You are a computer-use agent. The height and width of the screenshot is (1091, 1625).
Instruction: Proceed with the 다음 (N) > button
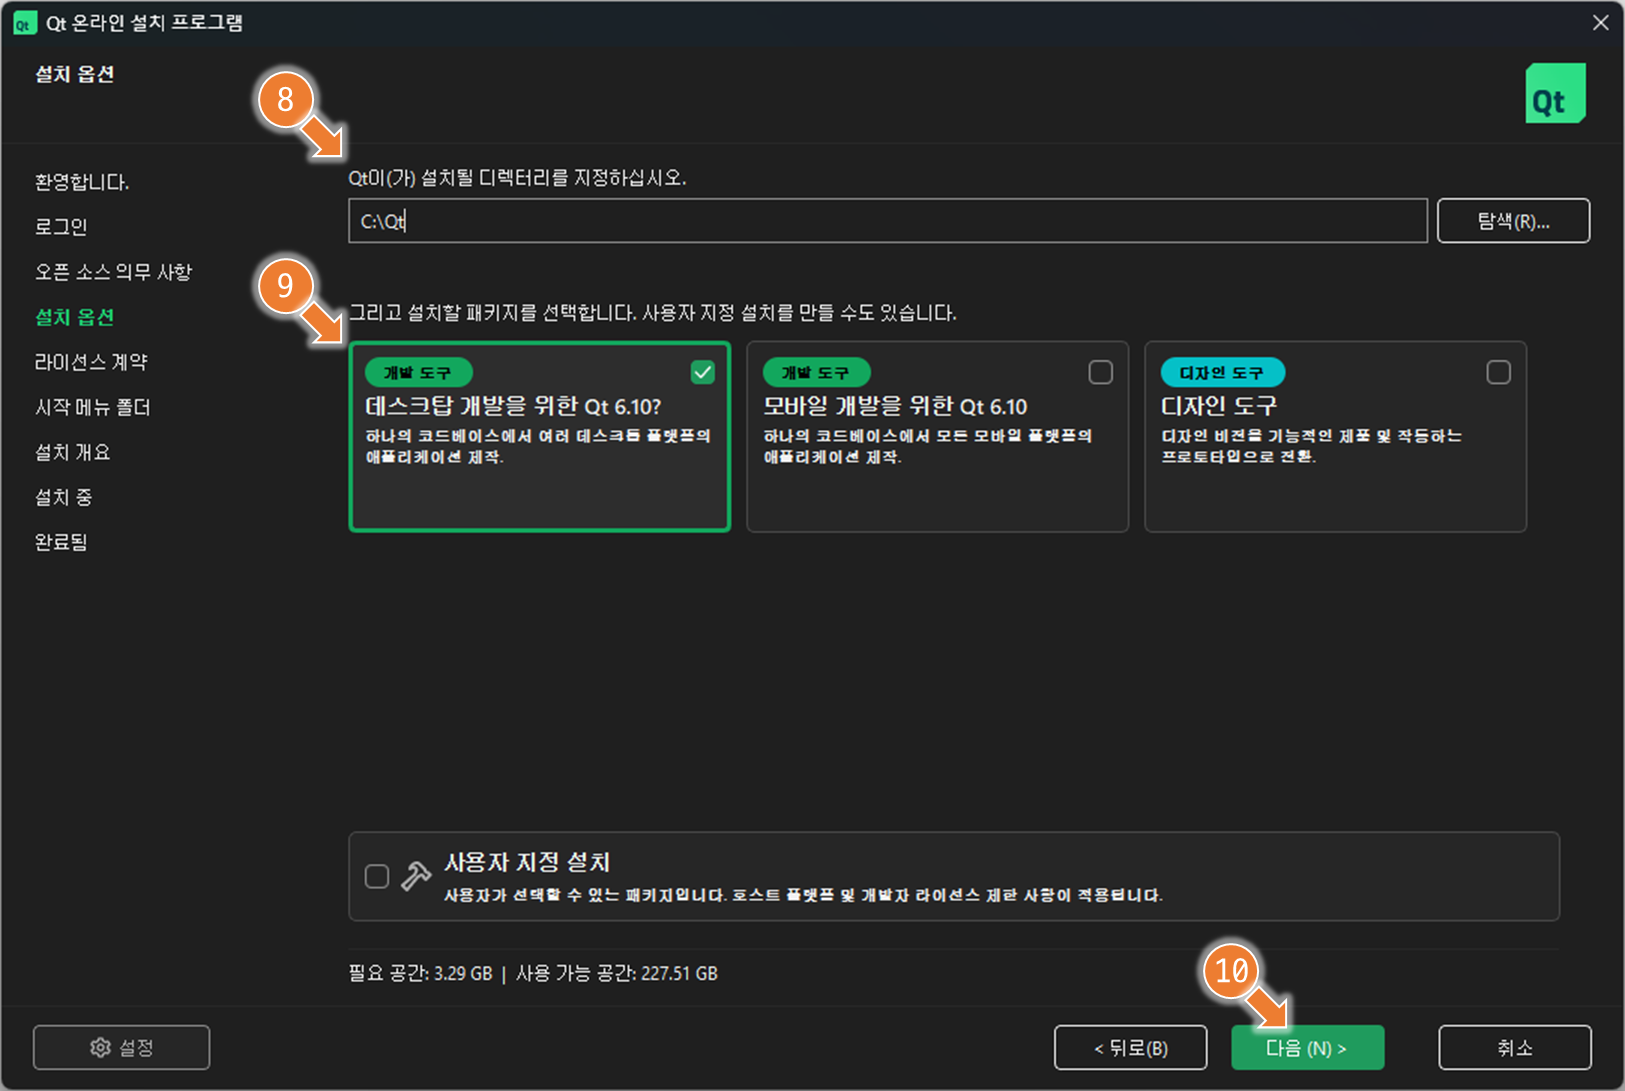[1307, 1047]
